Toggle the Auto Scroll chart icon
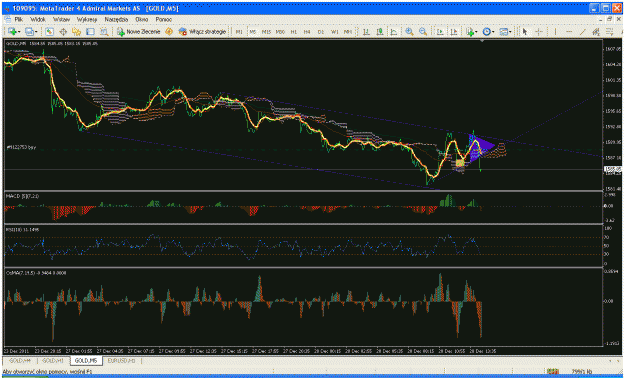Viewport: 625px width, 378px height. (440, 32)
